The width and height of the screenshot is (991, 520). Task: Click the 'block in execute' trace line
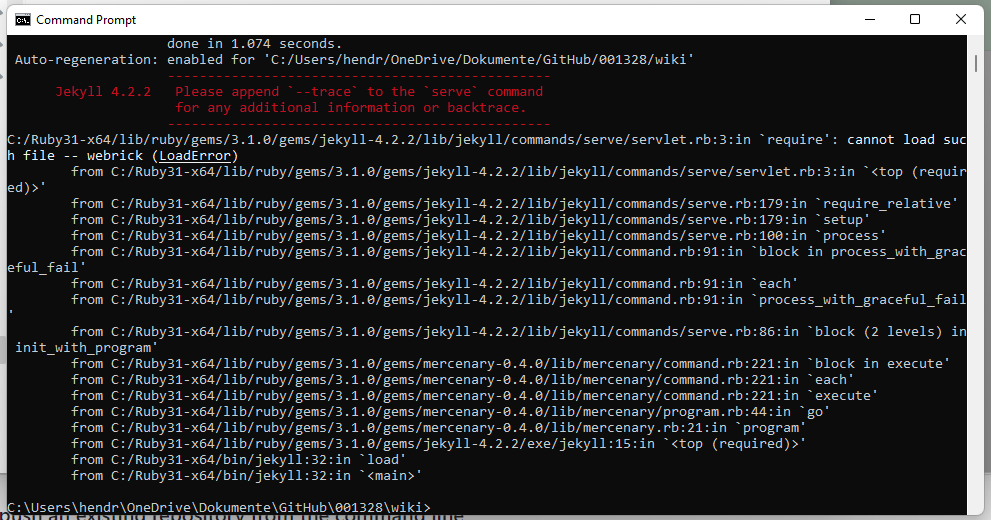pos(510,364)
